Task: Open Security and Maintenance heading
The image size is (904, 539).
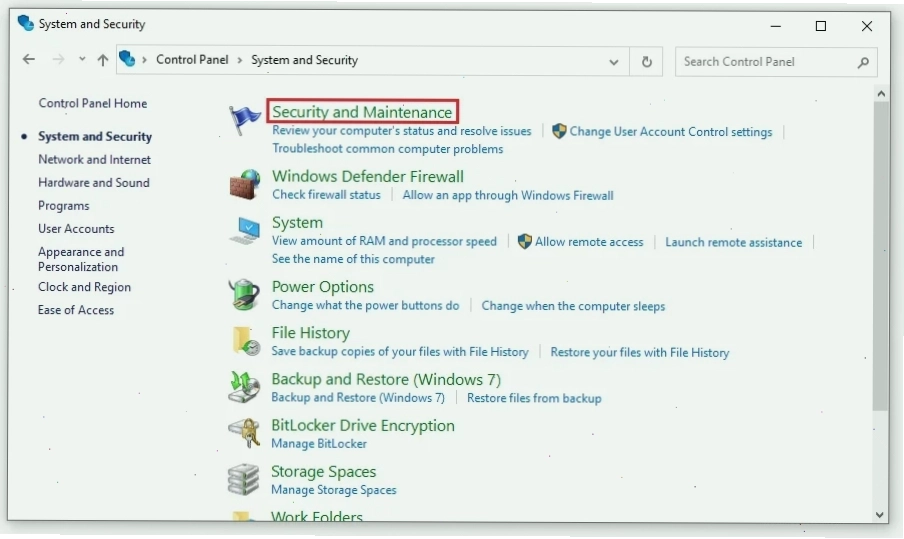Action: [x=362, y=112]
